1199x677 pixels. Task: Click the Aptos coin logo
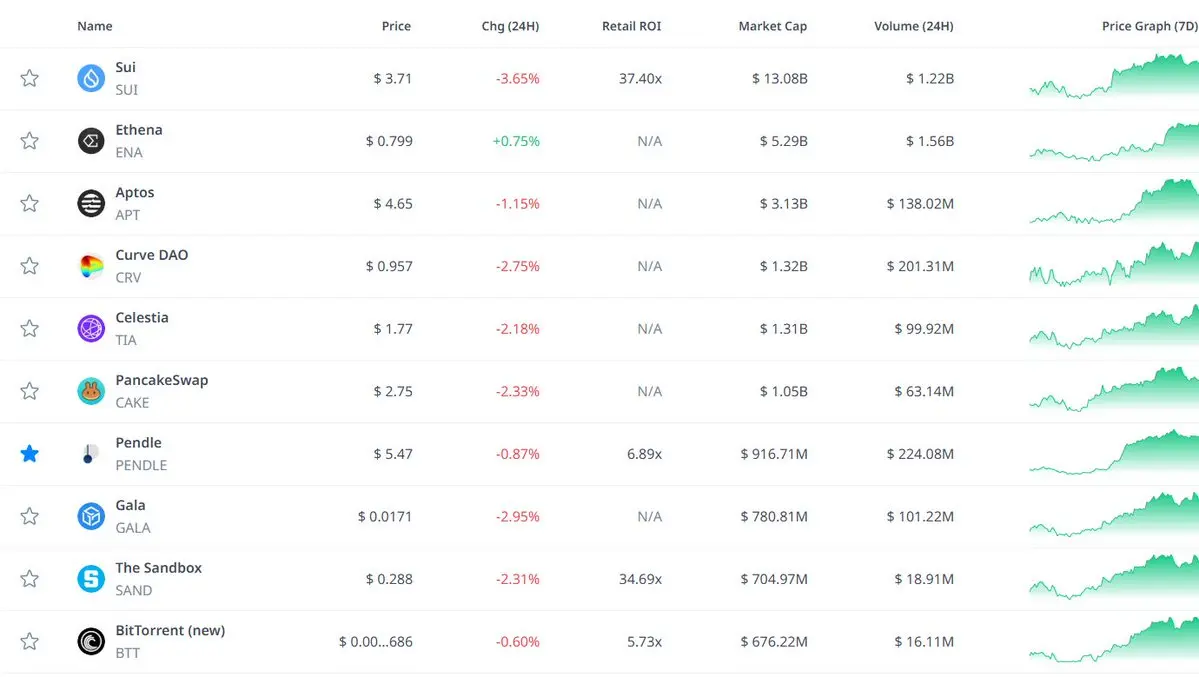point(91,203)
